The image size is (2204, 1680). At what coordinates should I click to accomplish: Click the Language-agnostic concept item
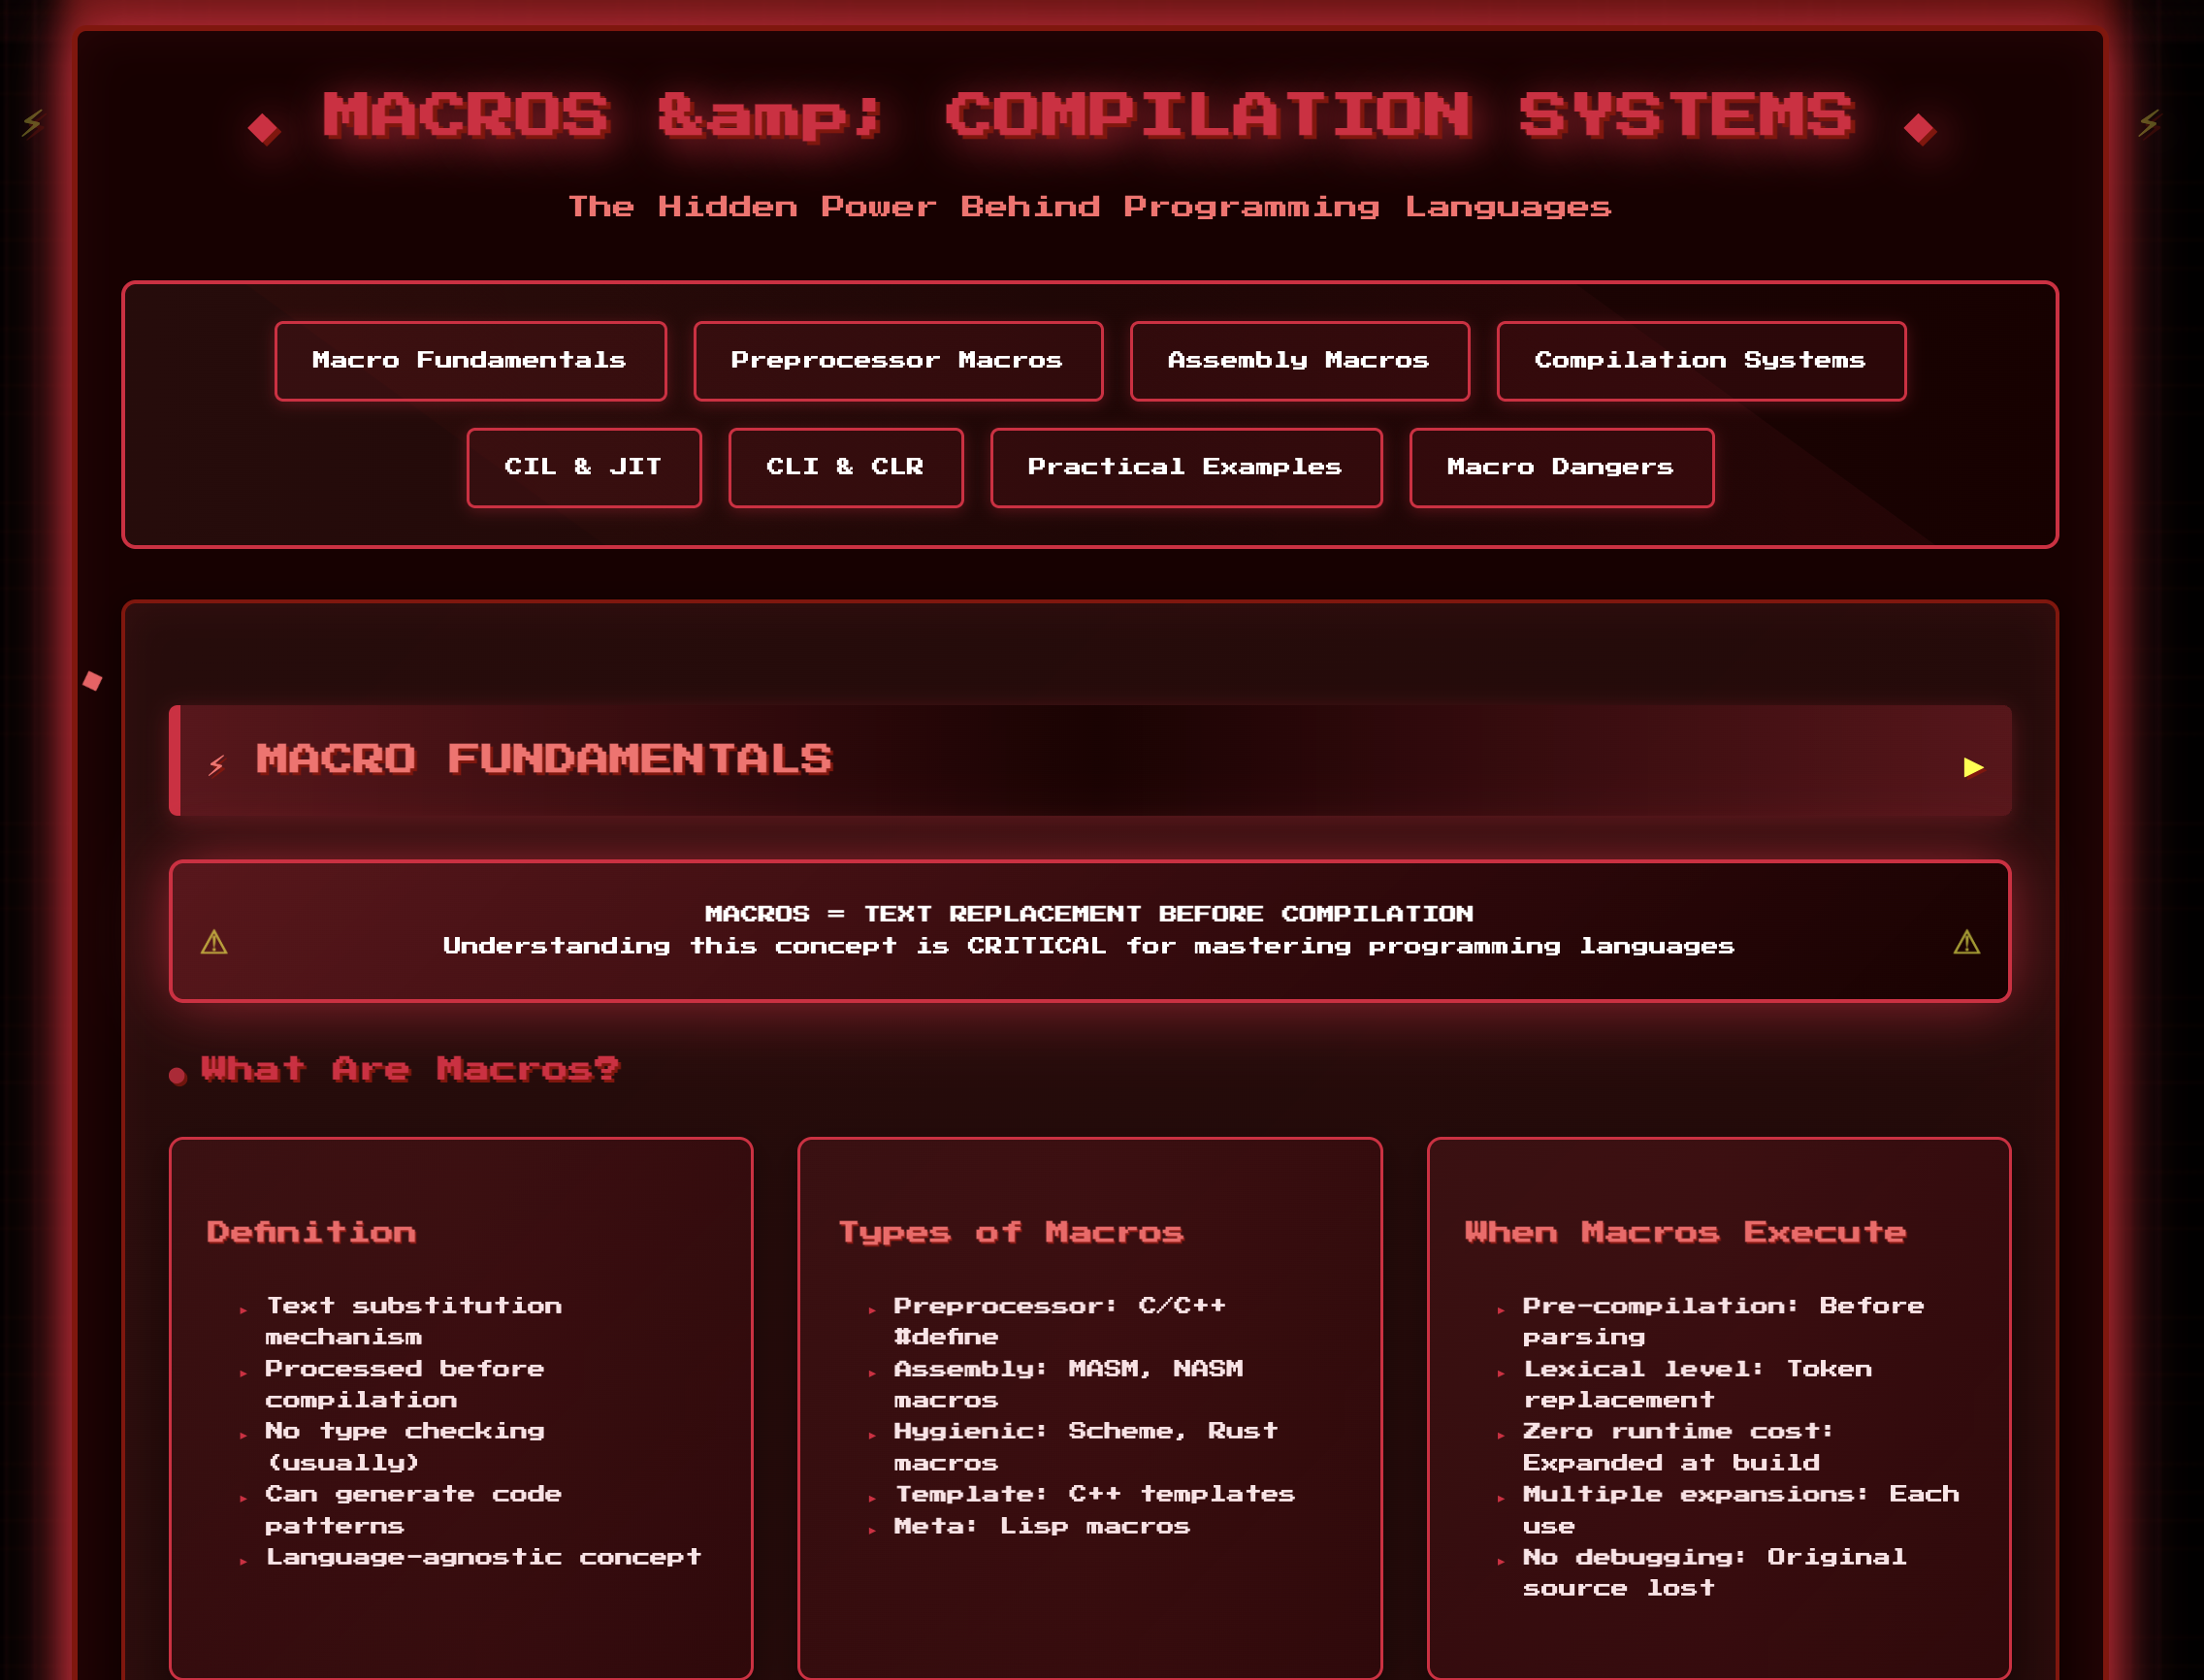coord(483,1557)
